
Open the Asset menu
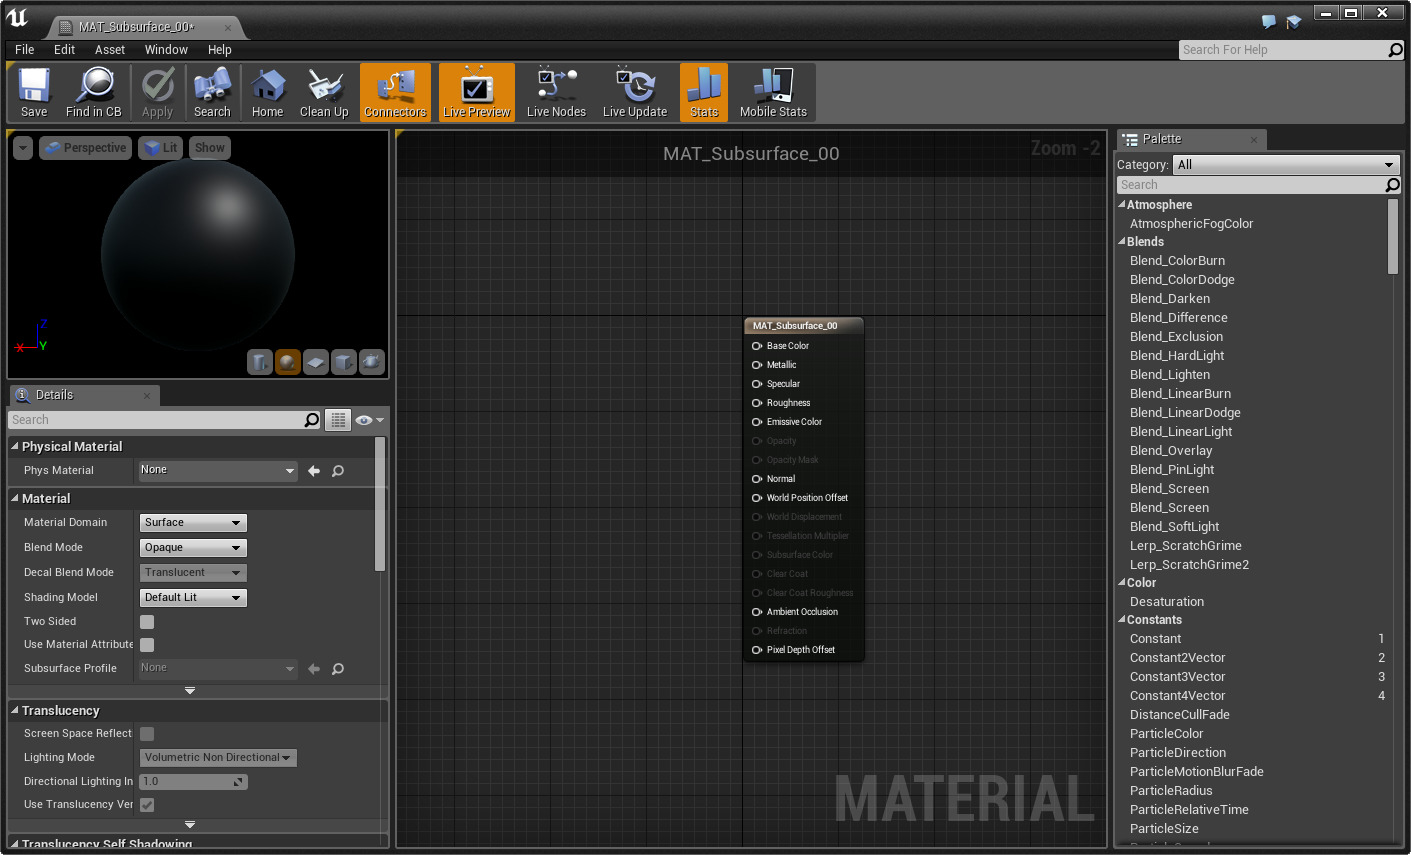coord(110,50)
